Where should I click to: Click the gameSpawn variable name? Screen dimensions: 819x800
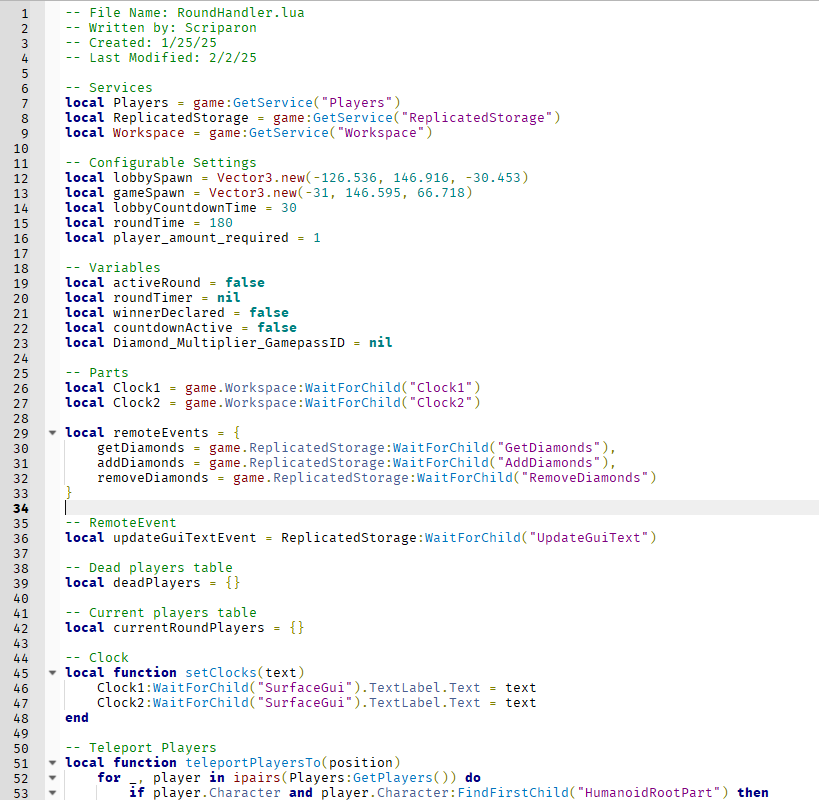149,193
